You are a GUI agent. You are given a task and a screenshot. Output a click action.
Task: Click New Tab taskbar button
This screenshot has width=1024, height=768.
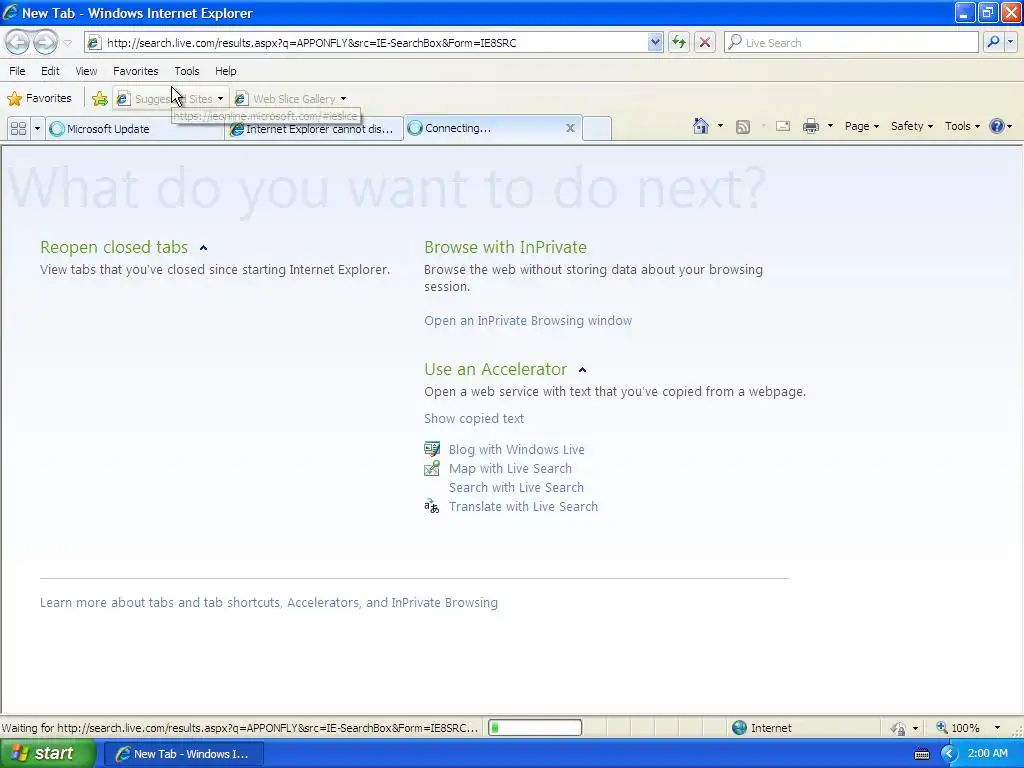pyautogui.click(x=184, y=754)
